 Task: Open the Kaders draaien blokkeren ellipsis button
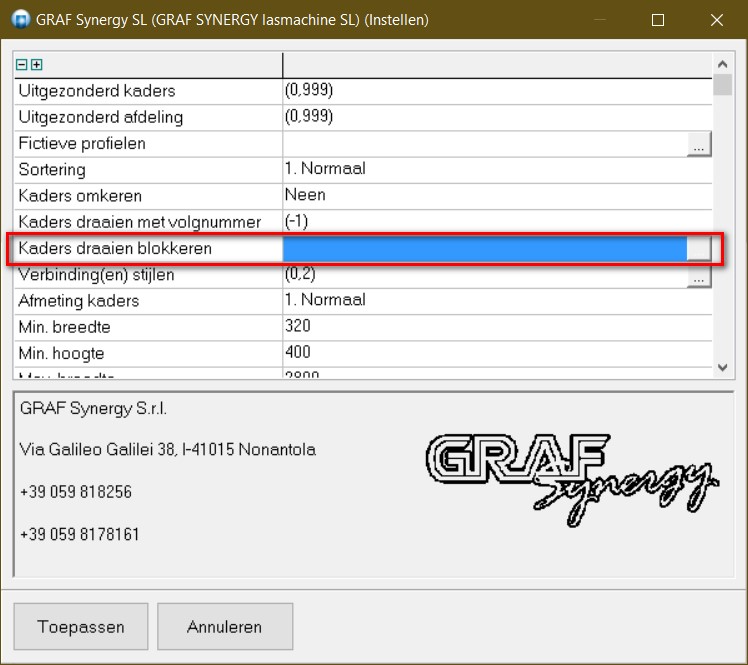pos(699,249)
